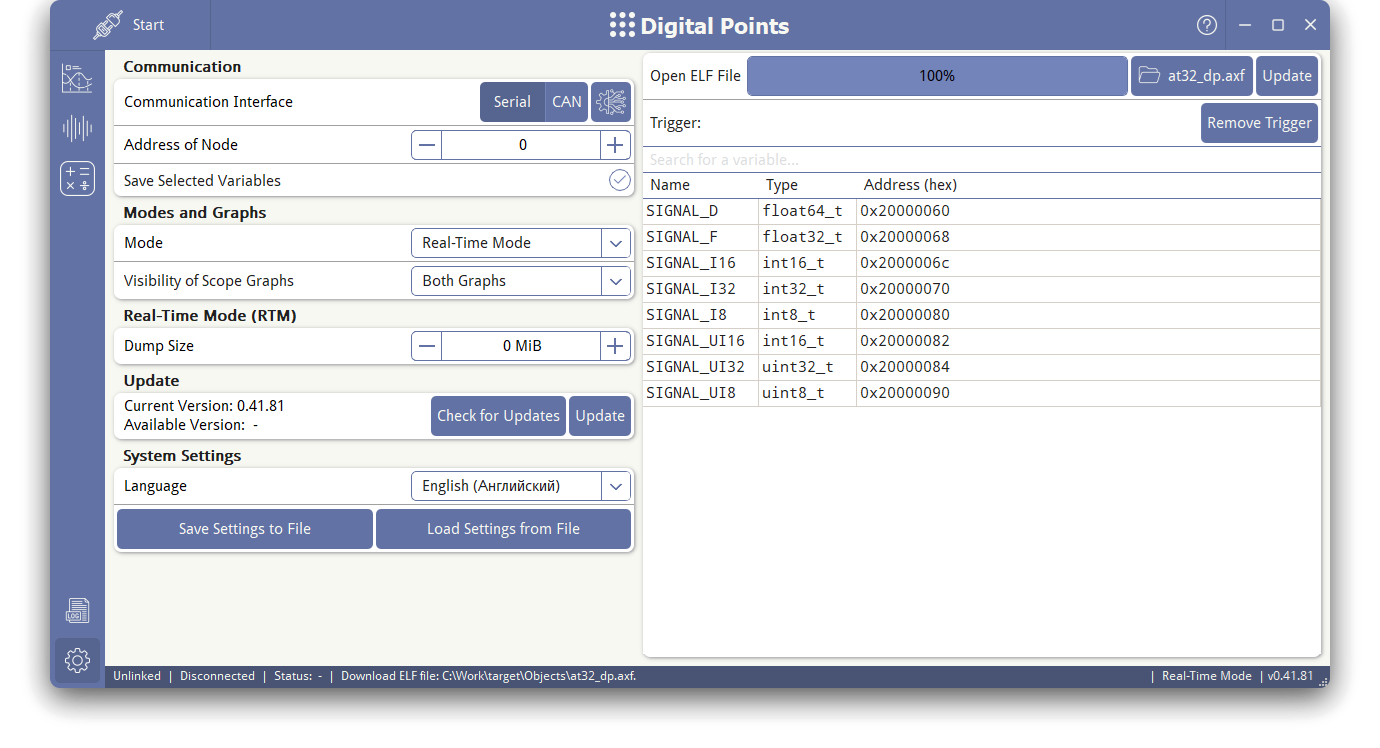
Task: Close the Digital Points window
Action: click(x=1310, y=25)
